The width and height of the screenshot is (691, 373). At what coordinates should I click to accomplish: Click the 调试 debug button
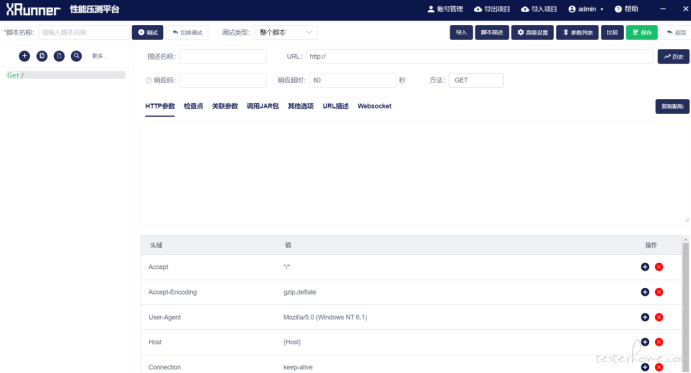pyautogui.click(x=147, y=32)
